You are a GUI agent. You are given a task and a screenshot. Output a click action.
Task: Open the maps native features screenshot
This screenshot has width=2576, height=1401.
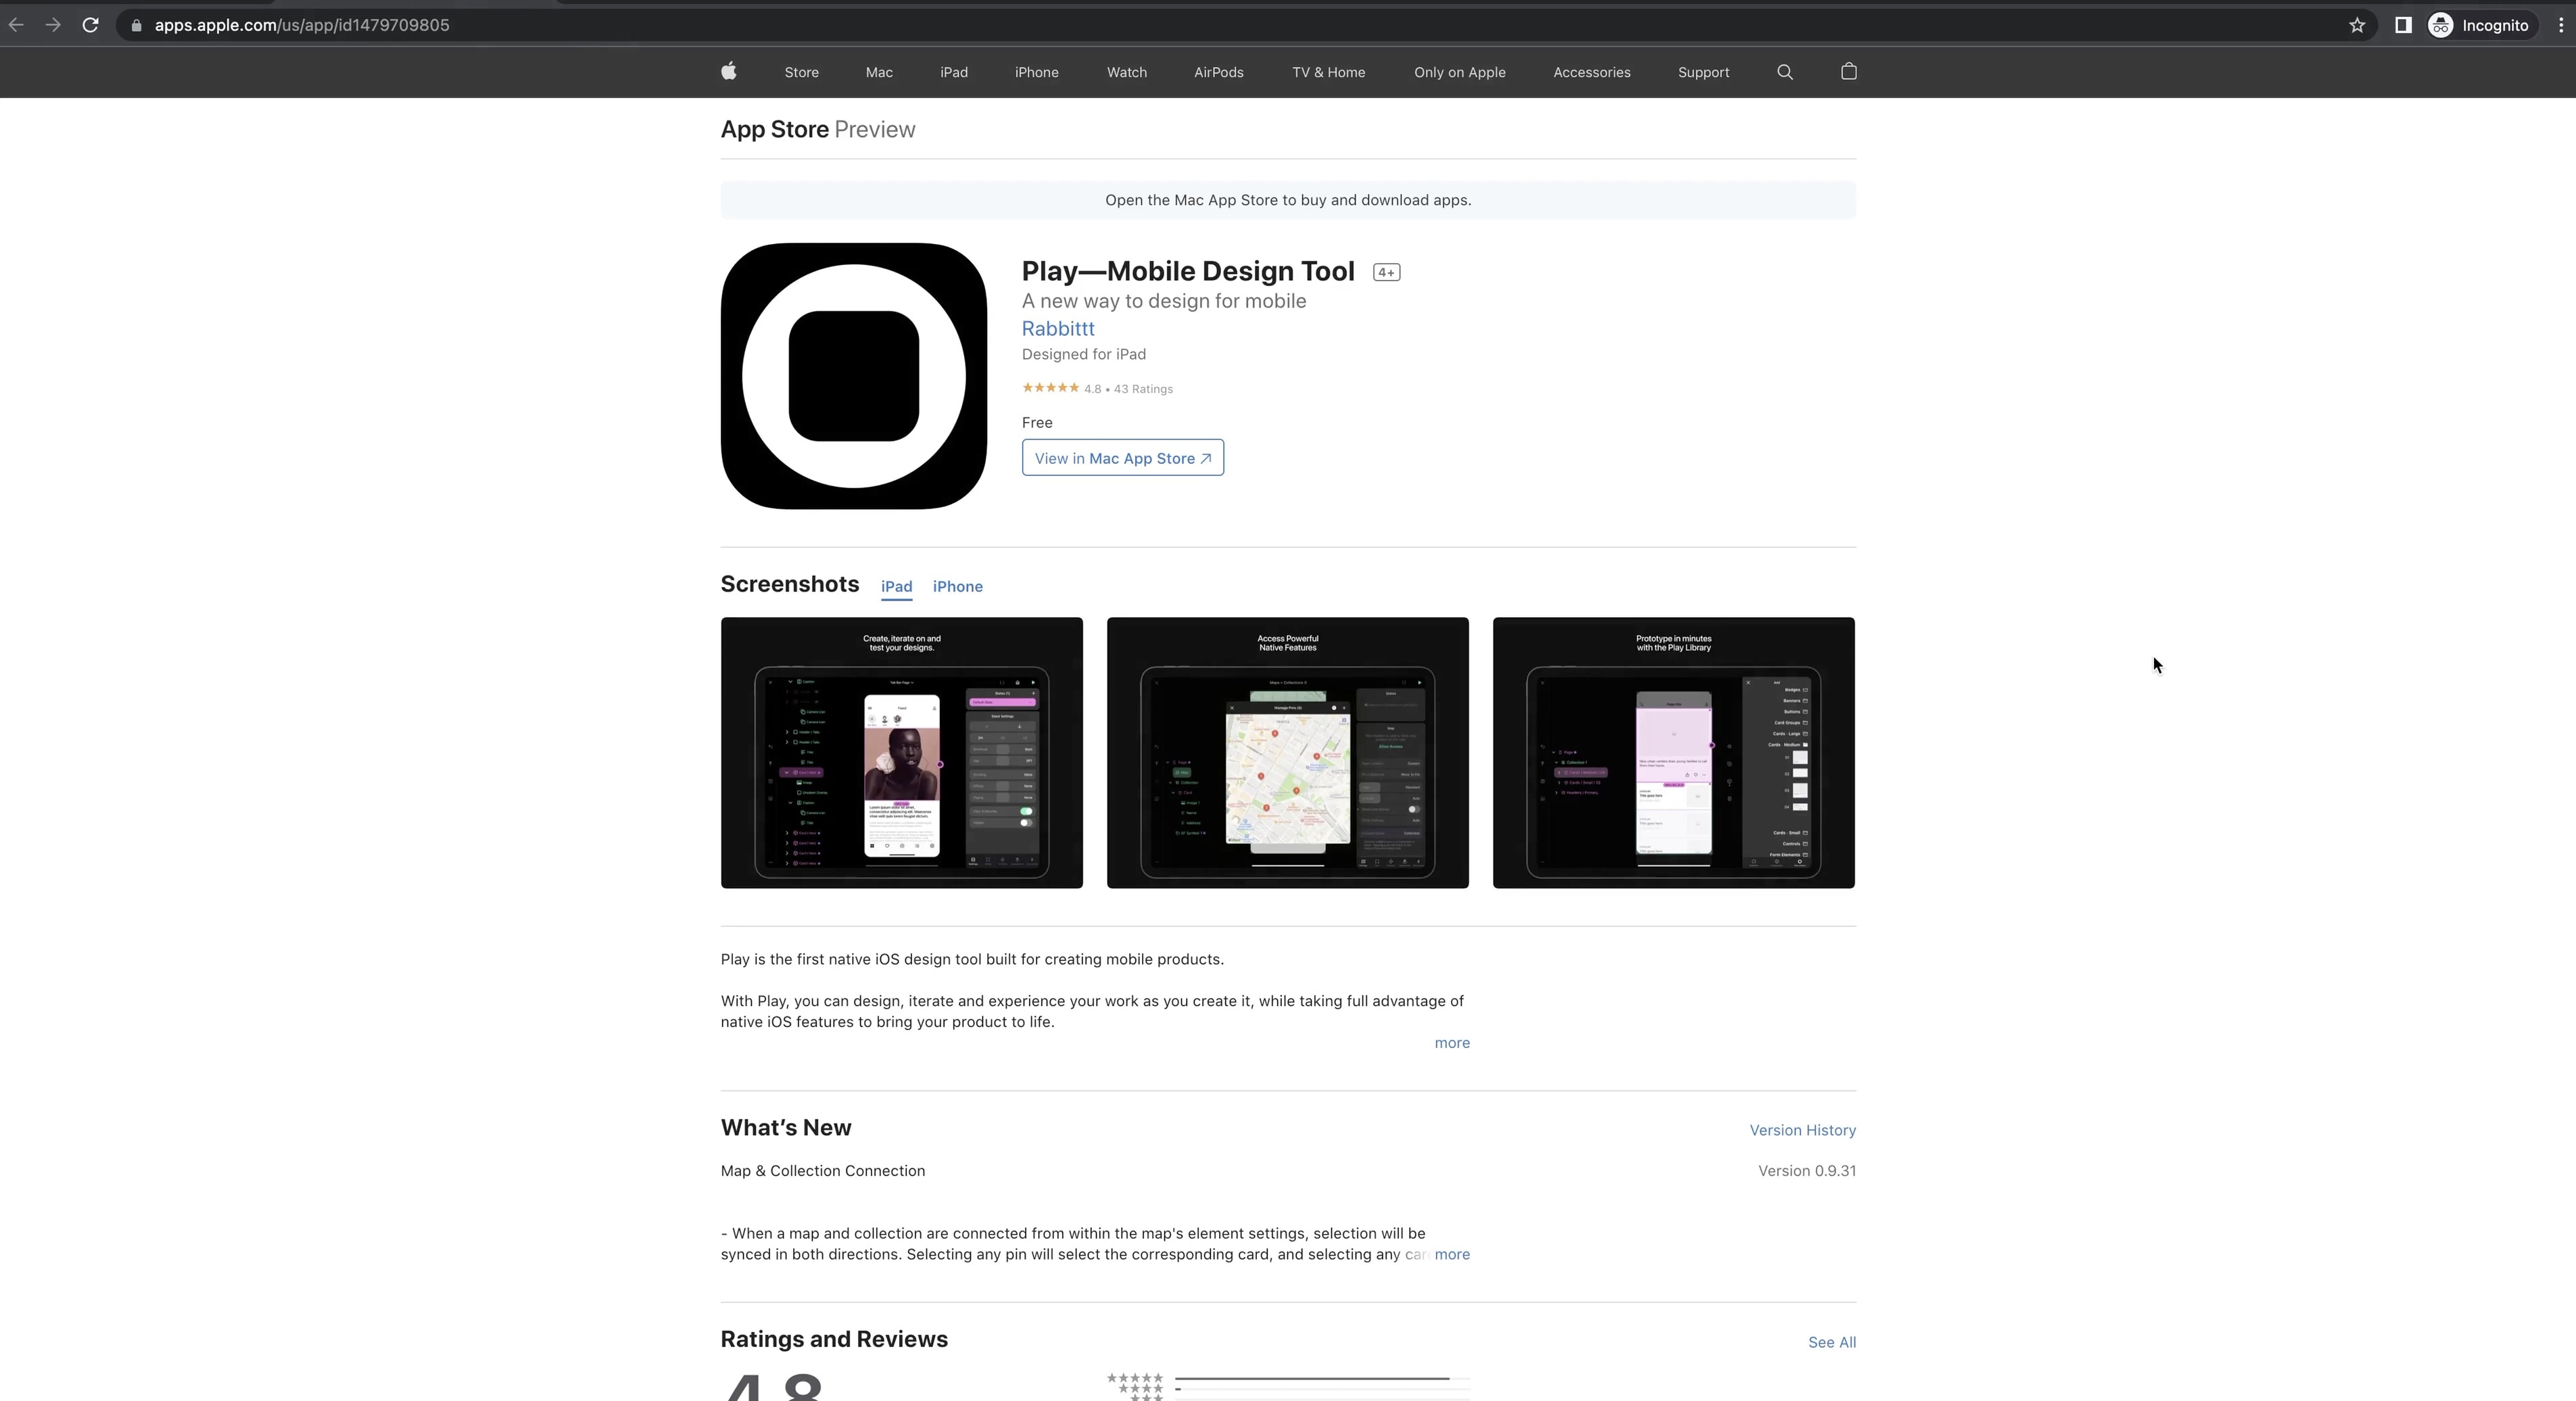coord(1287,752)
